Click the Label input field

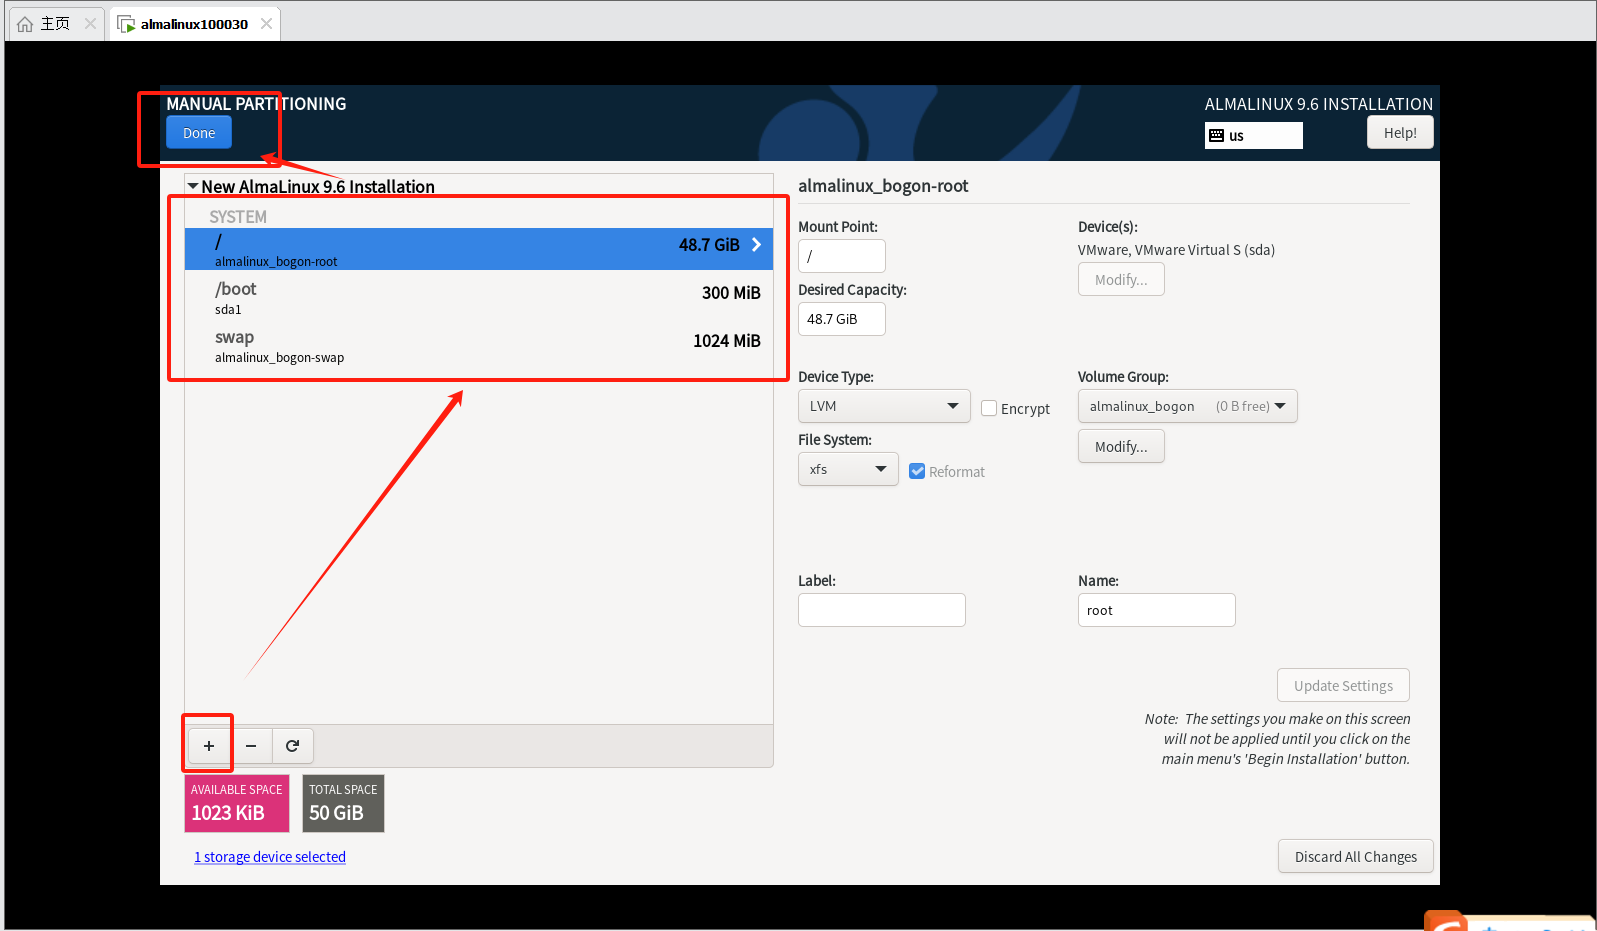pos(881,610)
